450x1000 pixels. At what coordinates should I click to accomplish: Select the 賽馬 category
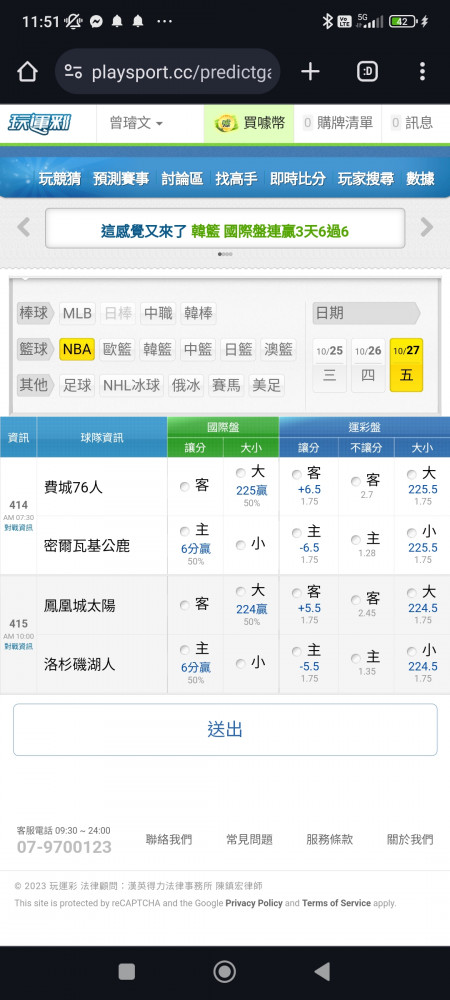point(226,385)
